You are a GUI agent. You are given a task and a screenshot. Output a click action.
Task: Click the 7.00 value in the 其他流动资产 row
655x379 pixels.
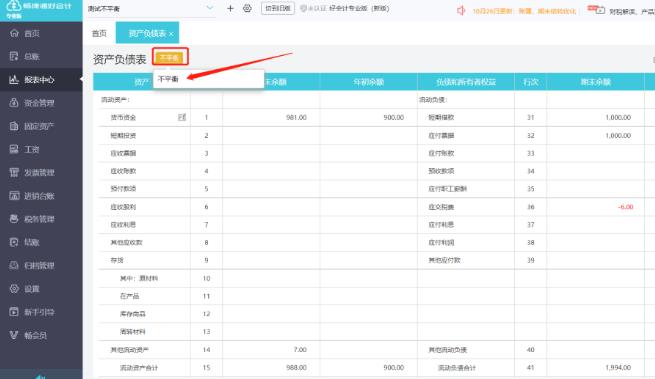300,350
